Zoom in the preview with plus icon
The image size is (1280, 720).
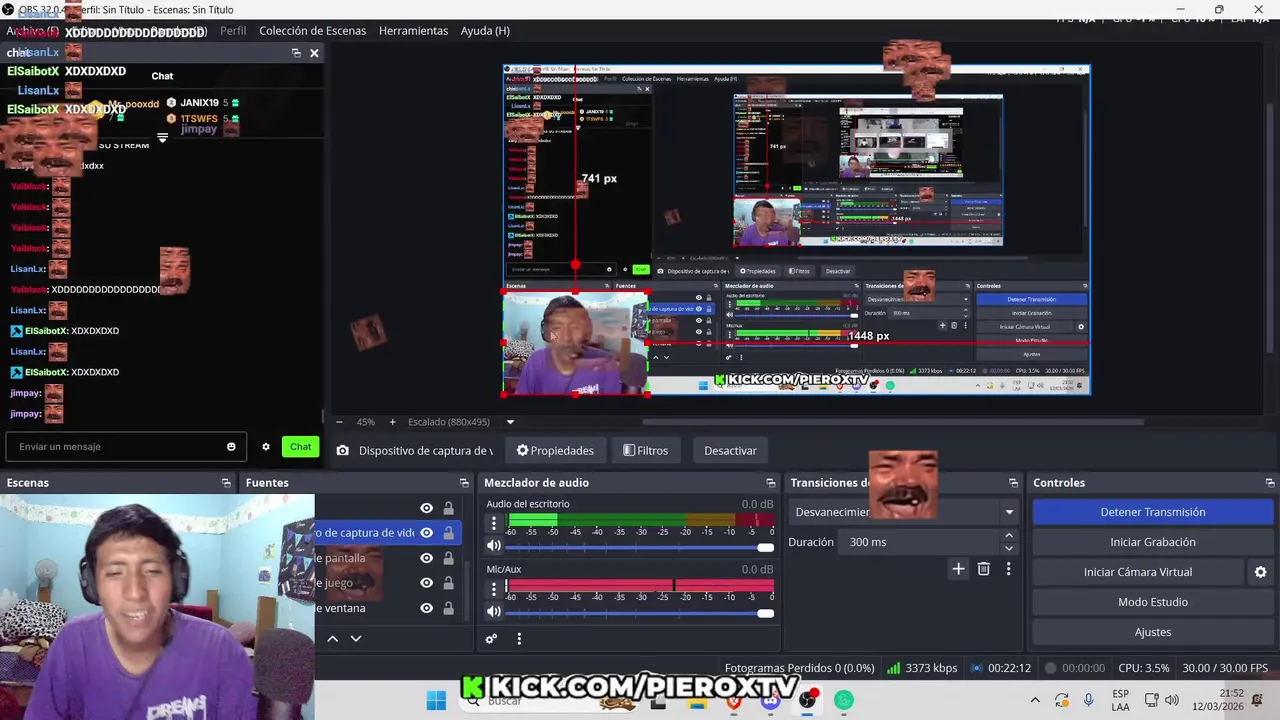[x=392, y=422]
